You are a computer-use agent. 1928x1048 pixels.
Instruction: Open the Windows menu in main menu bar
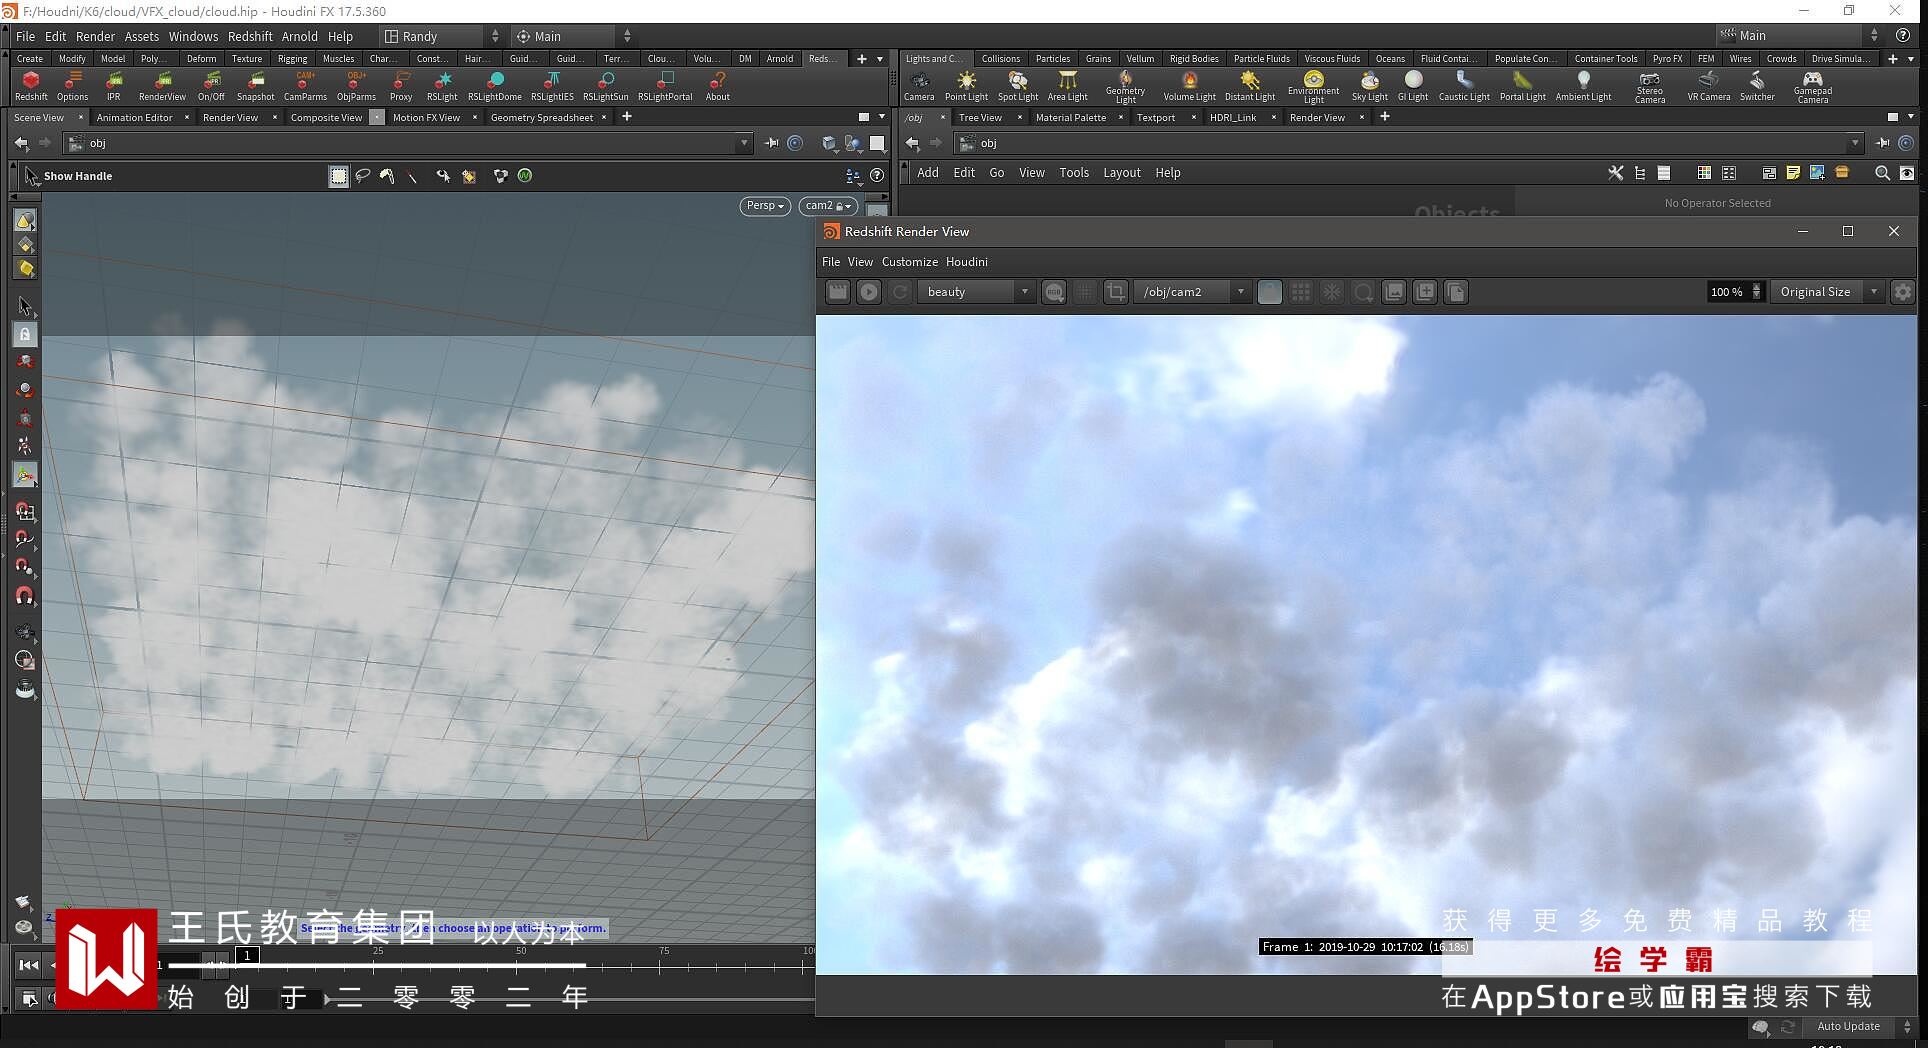193,36
